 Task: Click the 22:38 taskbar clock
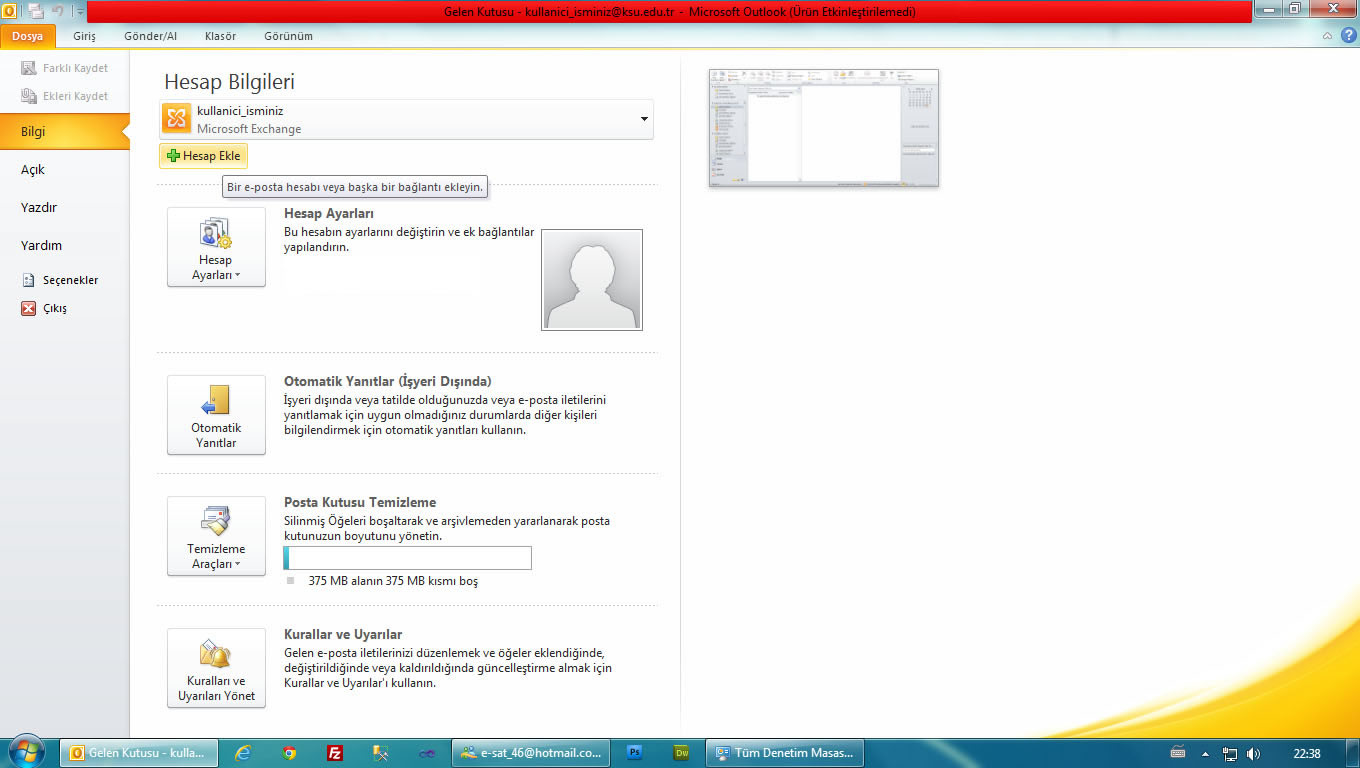tap(1307, 753)
